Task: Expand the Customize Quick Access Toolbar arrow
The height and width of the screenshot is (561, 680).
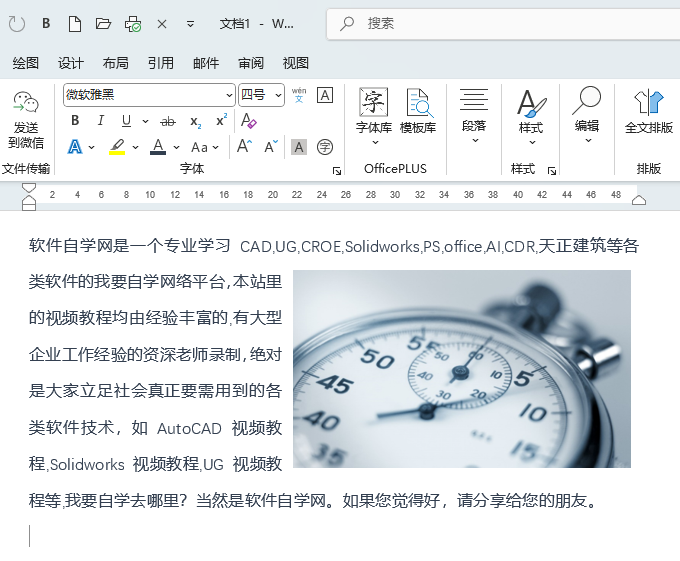Action: [x=190, y=24]
